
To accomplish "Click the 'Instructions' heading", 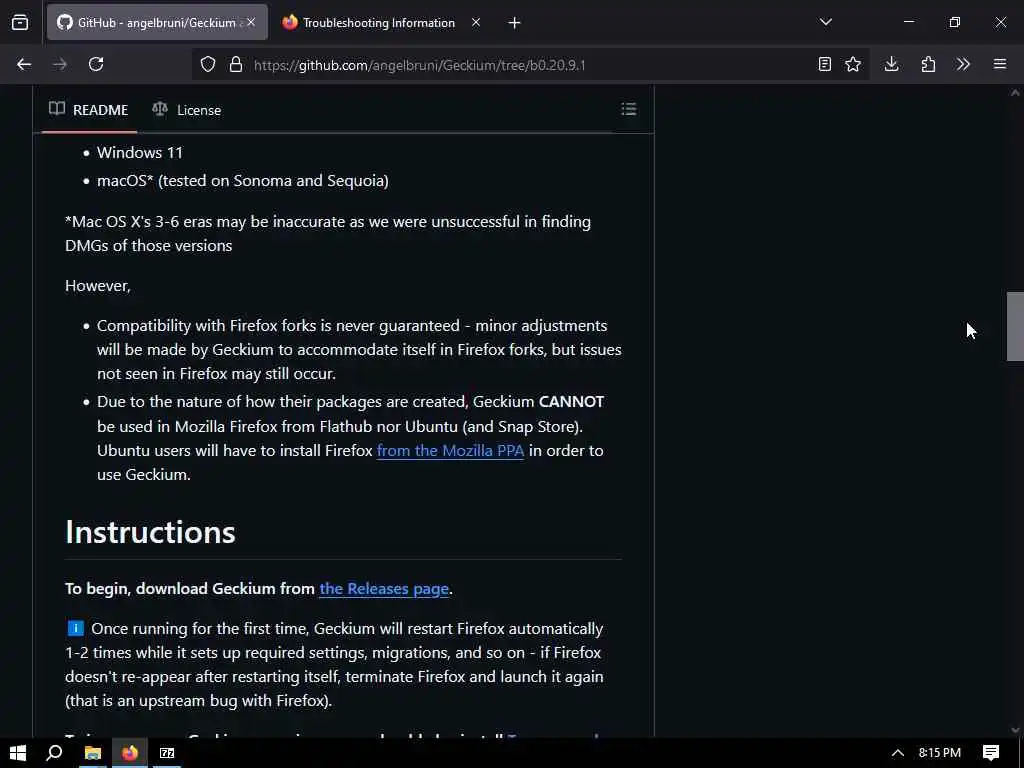I will [x=150, y=532].
